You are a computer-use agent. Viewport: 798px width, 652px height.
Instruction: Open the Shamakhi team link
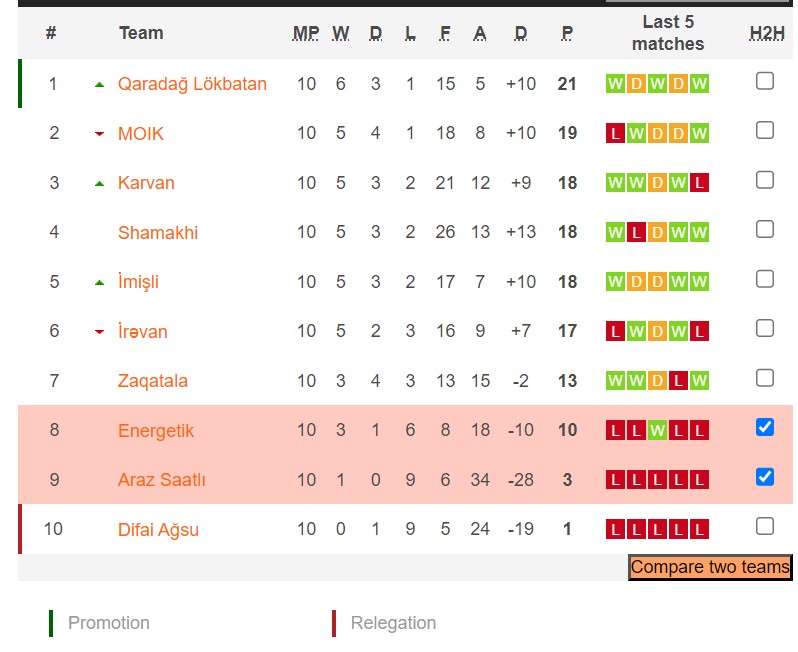click(158, 233)
